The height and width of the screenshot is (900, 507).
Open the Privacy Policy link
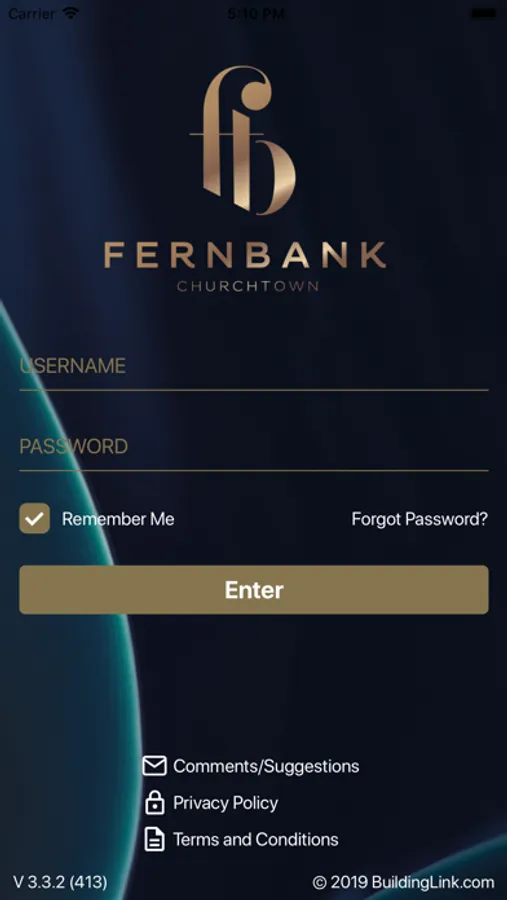[x=226, y=802]
